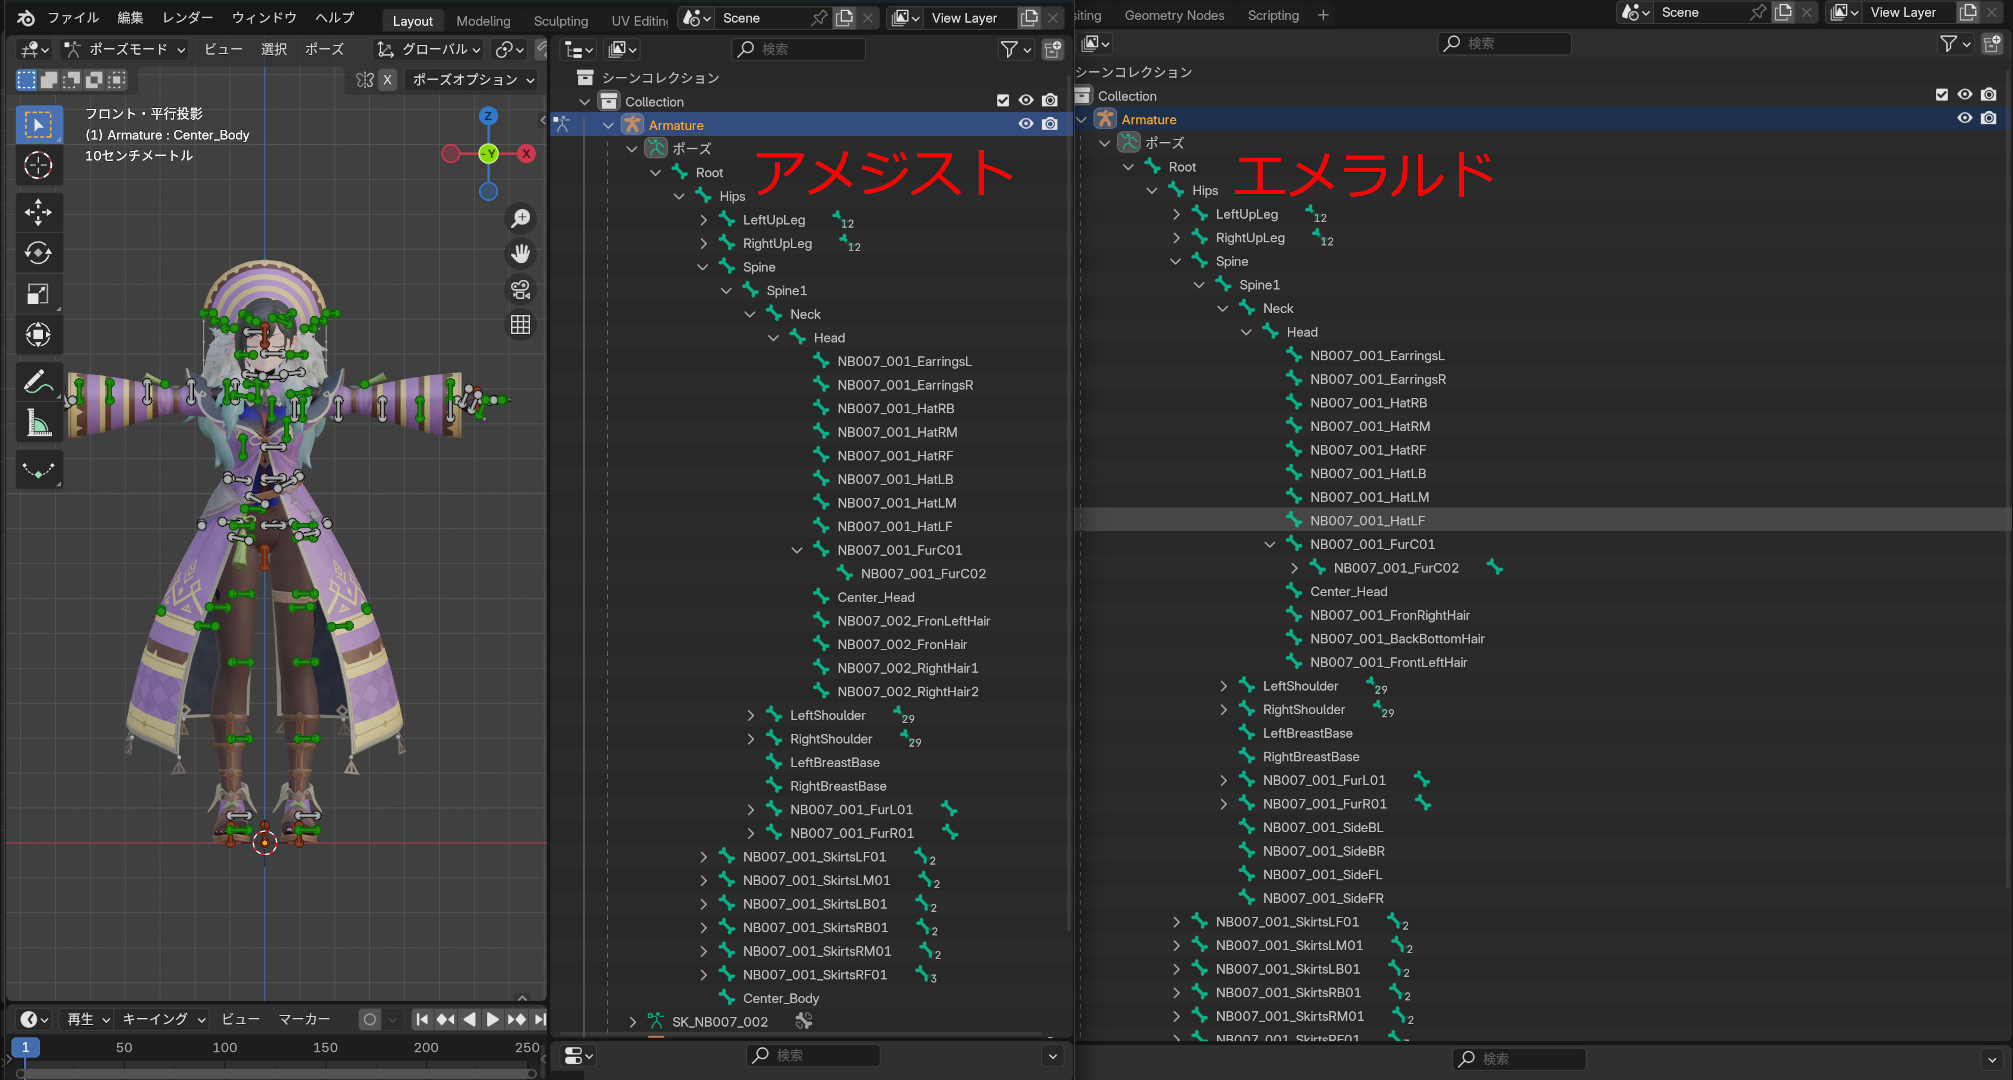Expand LeftShoulder bone in left outliner

tap(751, 715)
